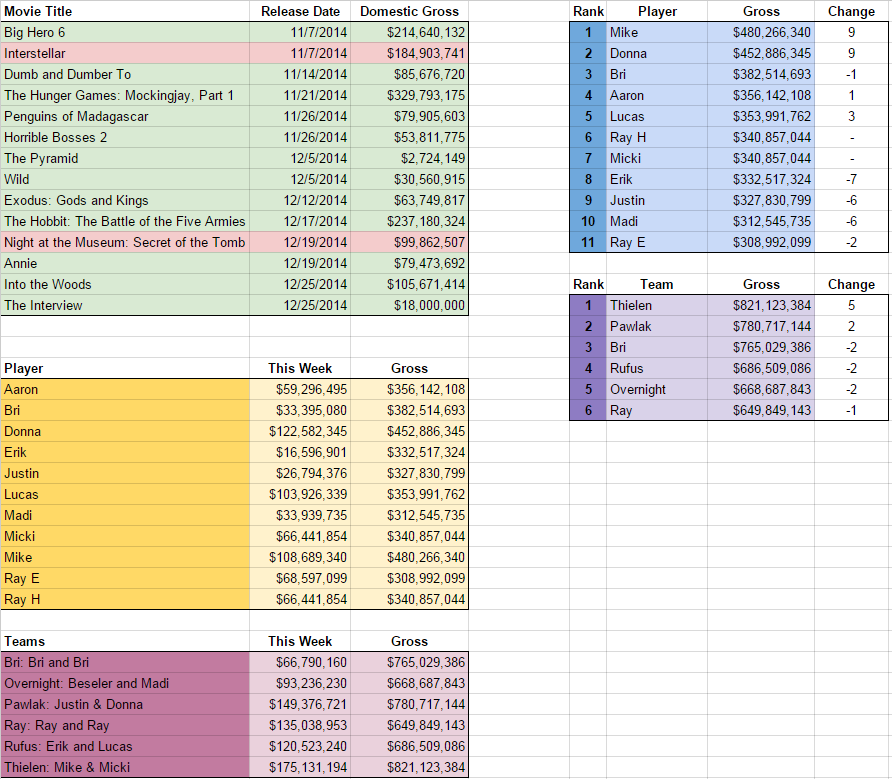892x779 pixels.
Task: Select Overnight in the purple team ranking
Action: pos(656,390)
